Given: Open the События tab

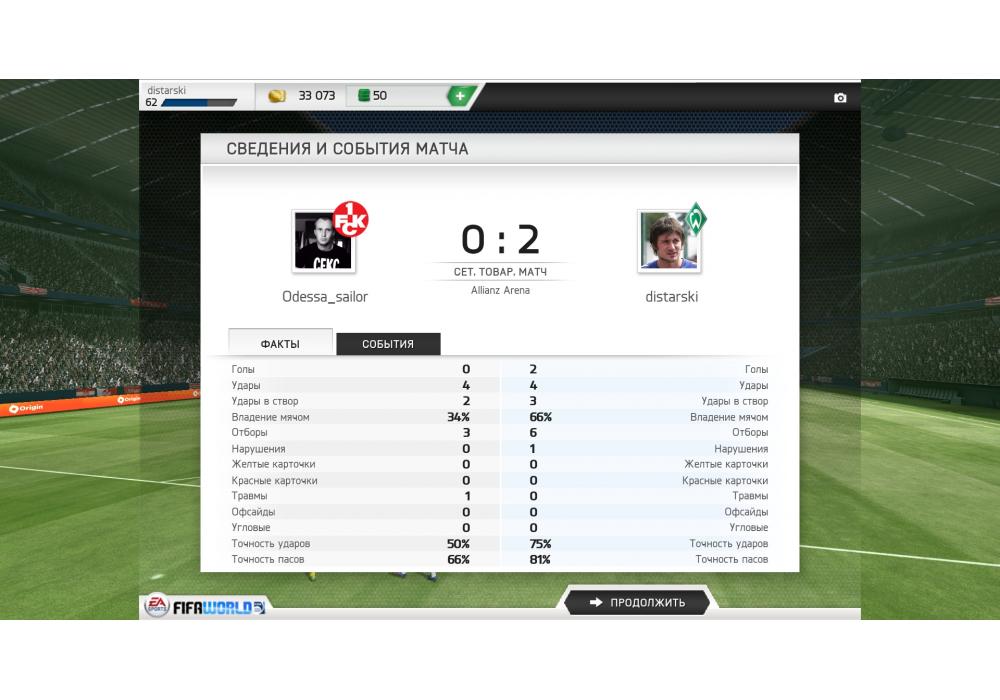Looking at the screenshot, I should coord(388,344).
